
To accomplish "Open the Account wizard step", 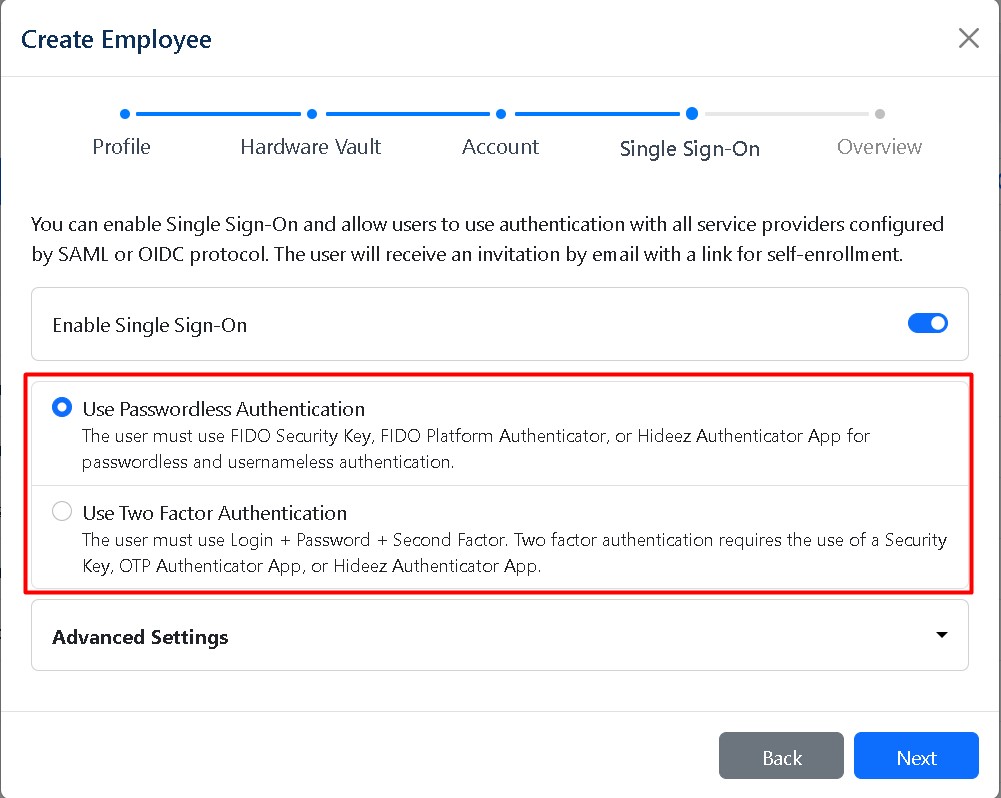I will [x=500, y=146].
